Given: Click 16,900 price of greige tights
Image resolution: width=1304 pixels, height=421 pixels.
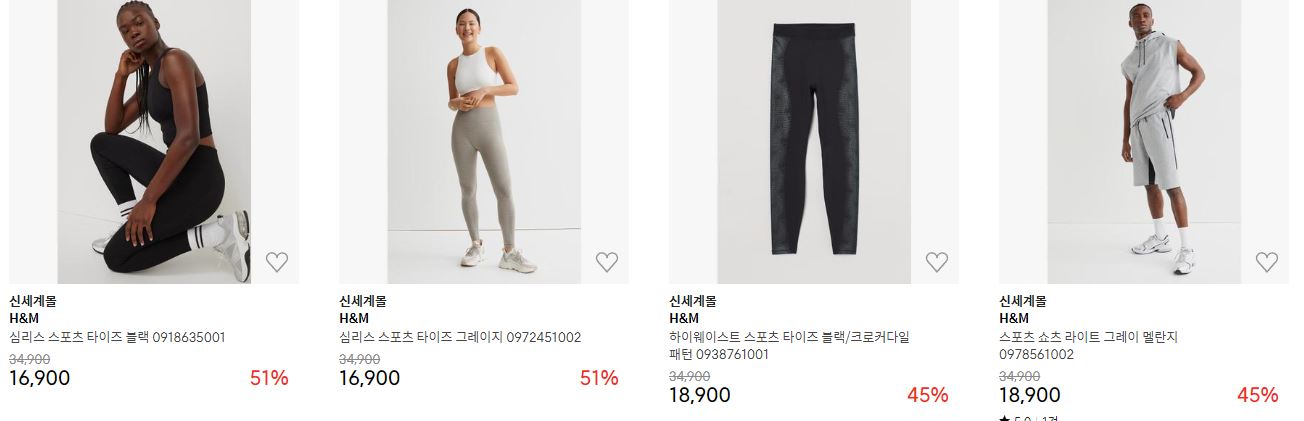Looking at the screenshot, I should (x=369, y=378).
